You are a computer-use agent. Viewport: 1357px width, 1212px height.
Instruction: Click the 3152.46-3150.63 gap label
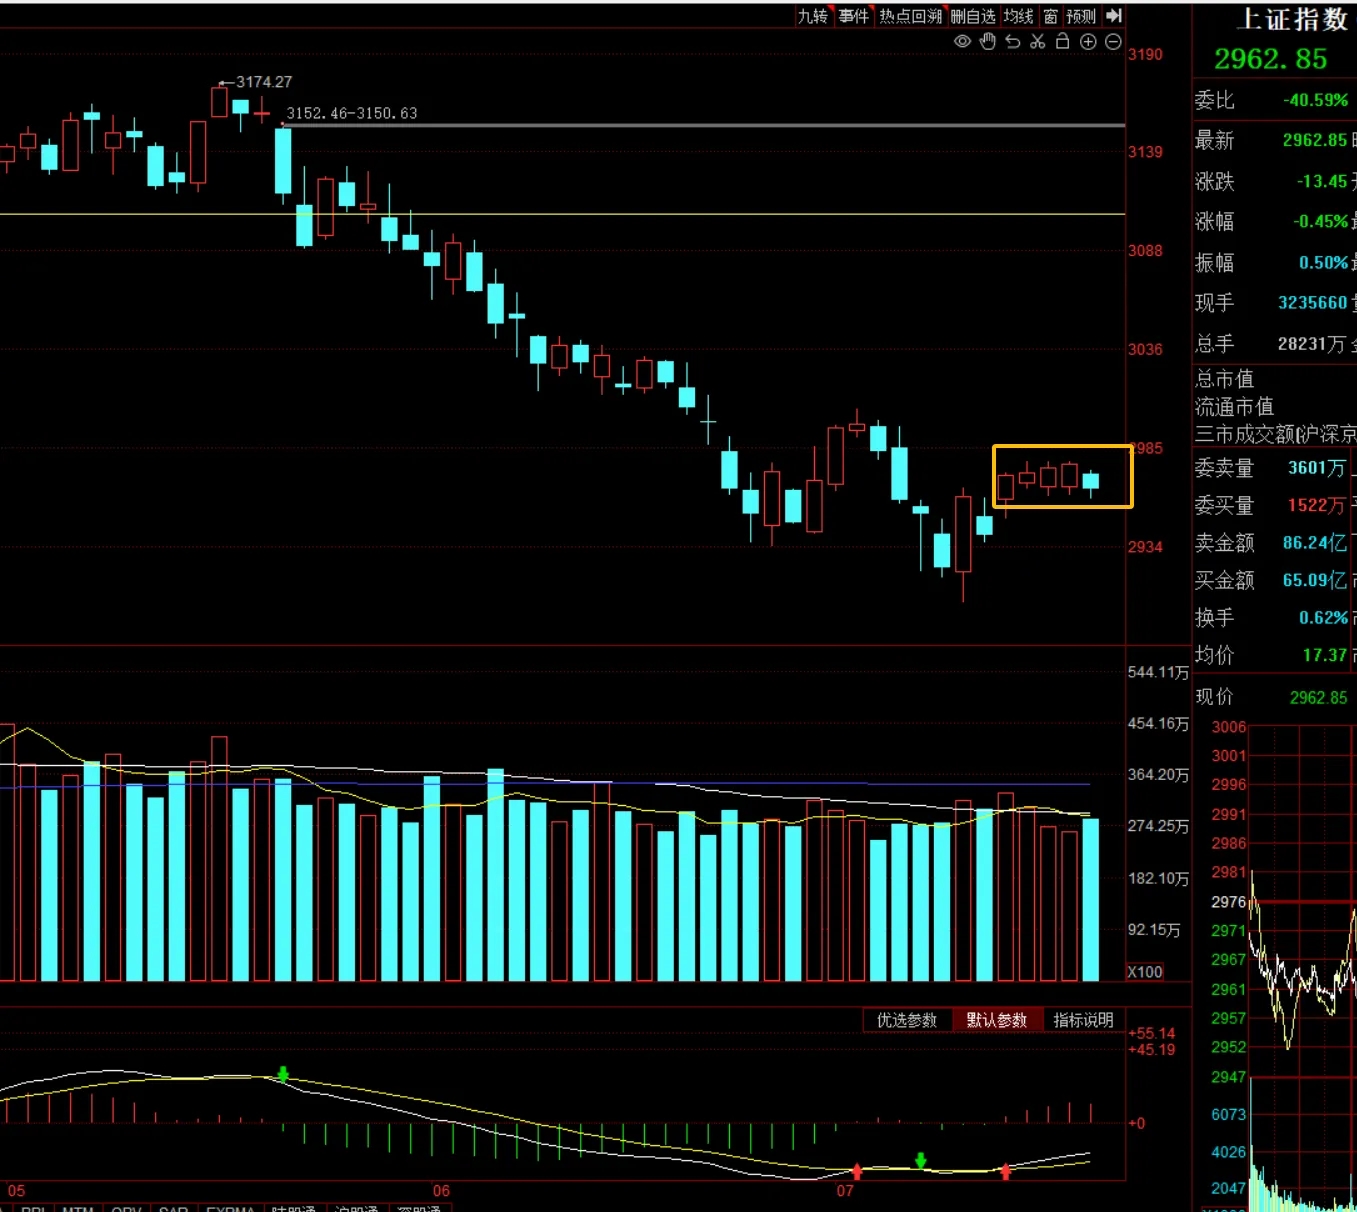coord(352,113)
